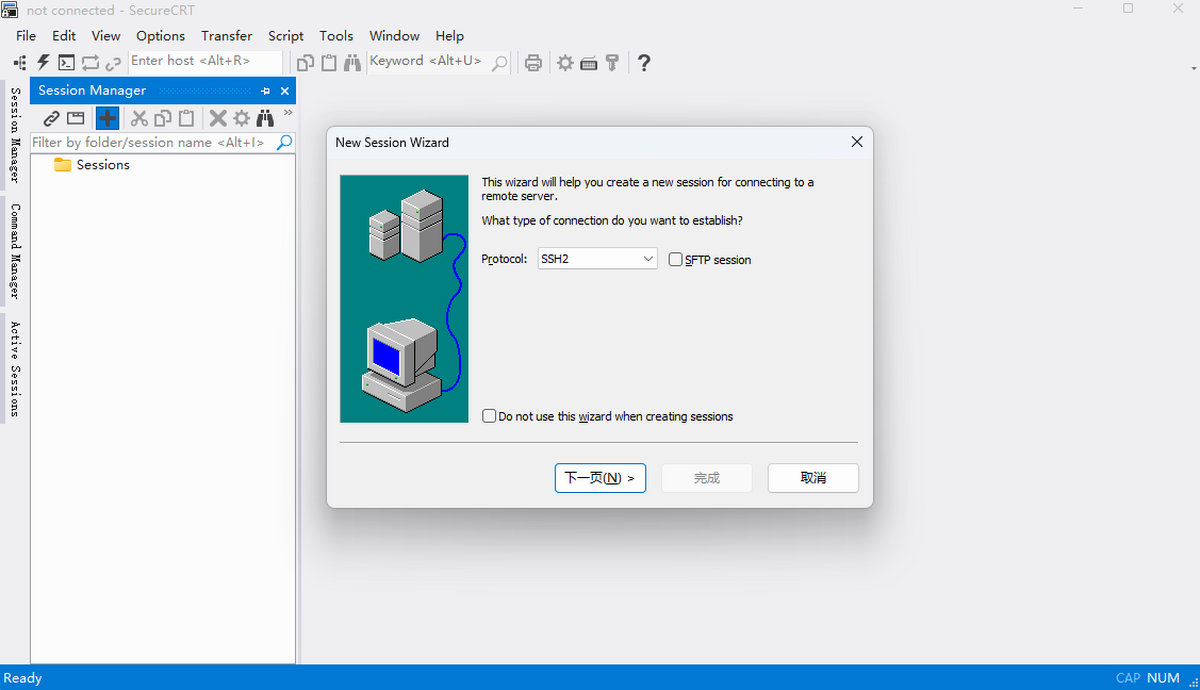Click the Paste clipboard icon in main toolbar

tap(329, 62)
